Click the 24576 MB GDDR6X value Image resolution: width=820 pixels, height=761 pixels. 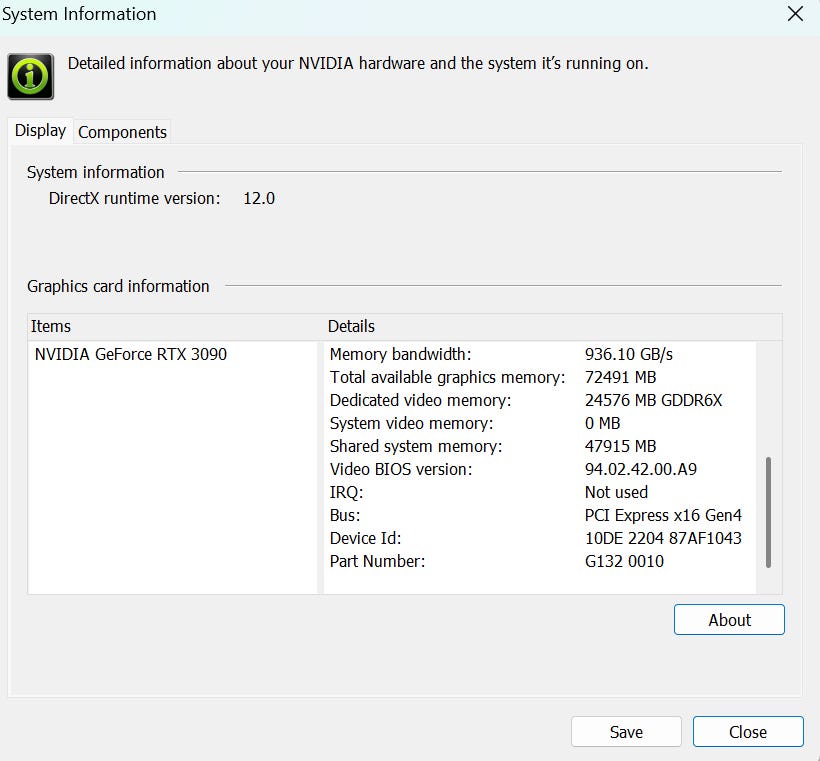click(653, 400)
